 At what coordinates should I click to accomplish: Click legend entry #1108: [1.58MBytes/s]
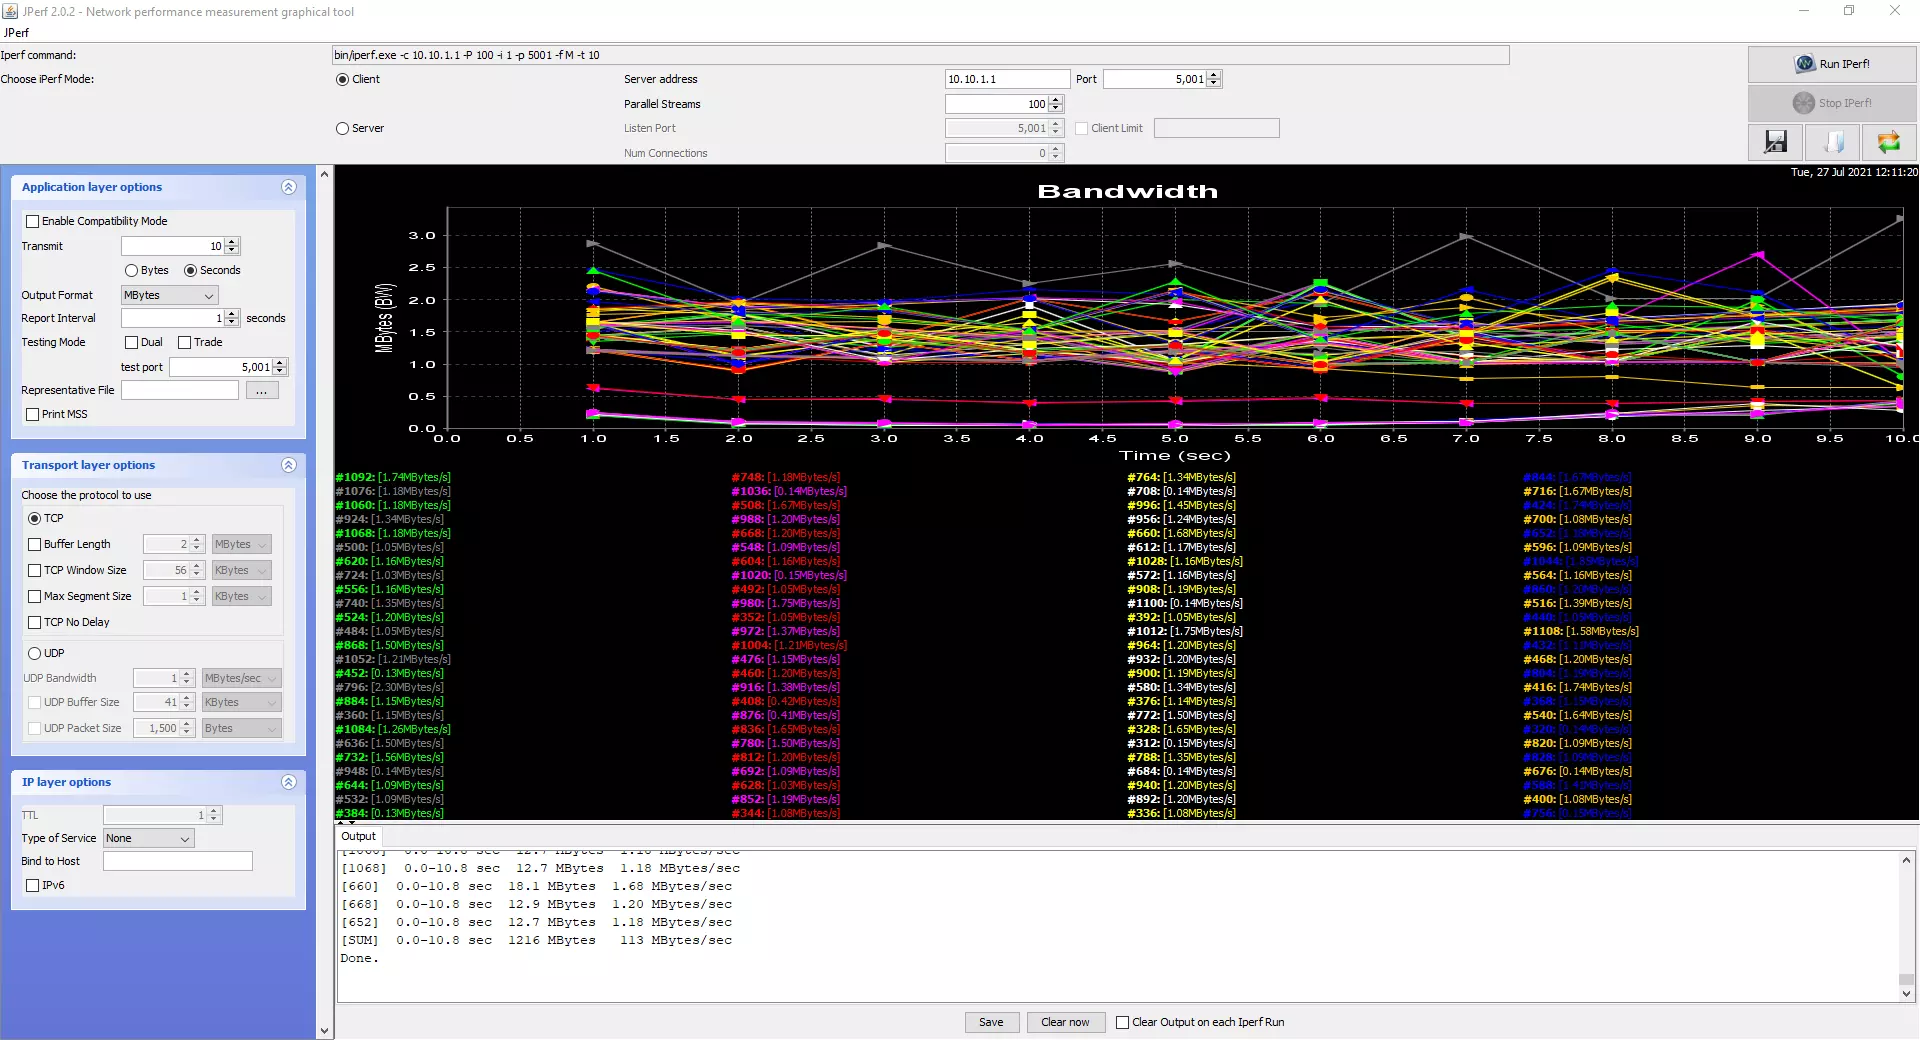pyautogui.click(x=1581, y=631)
